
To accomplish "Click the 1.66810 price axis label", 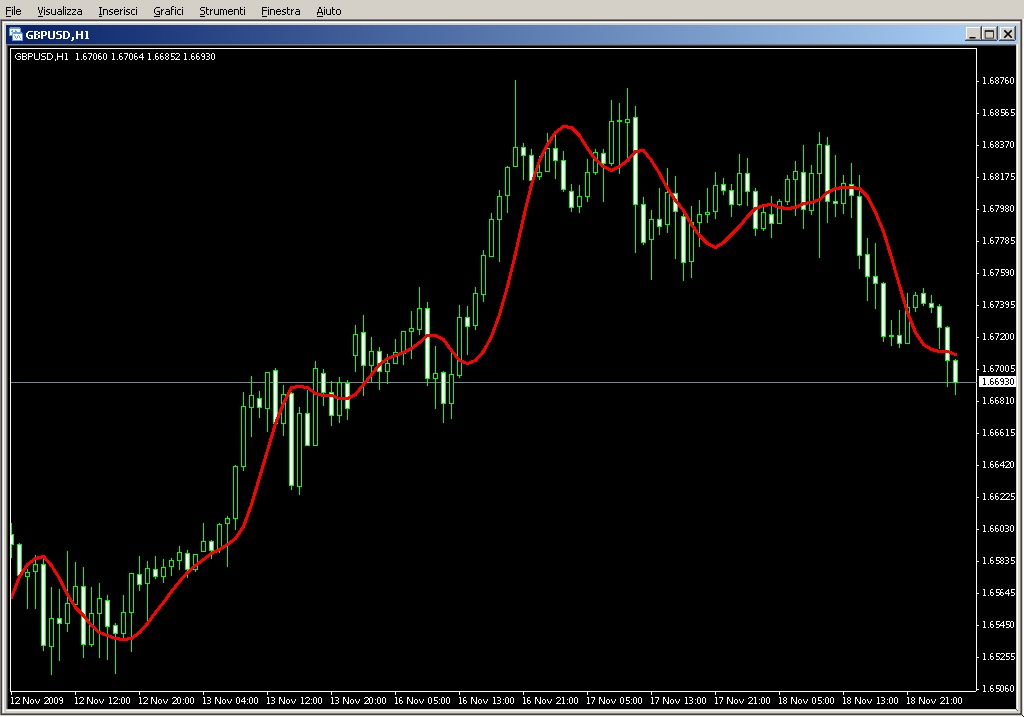I will pyautogui.click(x=999, y=400).
